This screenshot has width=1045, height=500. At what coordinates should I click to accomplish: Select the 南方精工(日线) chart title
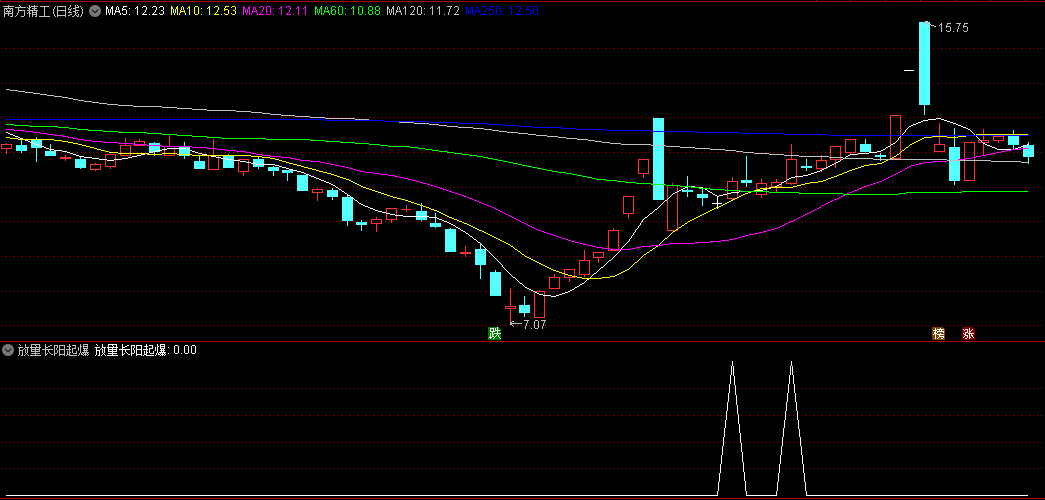43,11
